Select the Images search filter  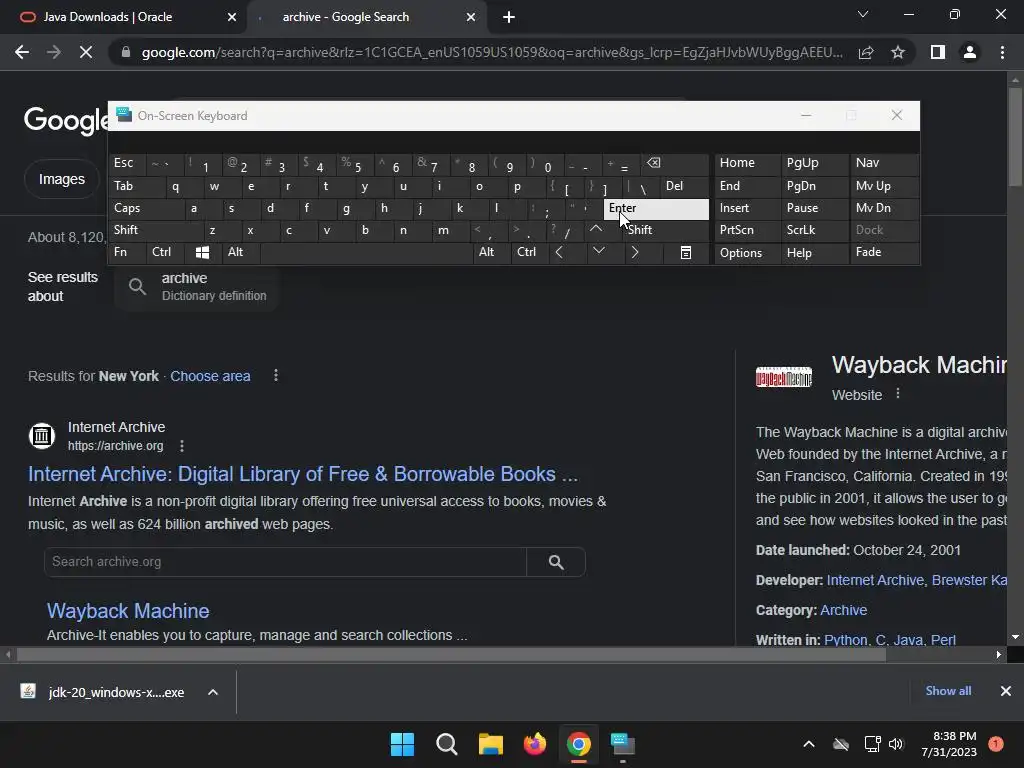tap(62, 179)
